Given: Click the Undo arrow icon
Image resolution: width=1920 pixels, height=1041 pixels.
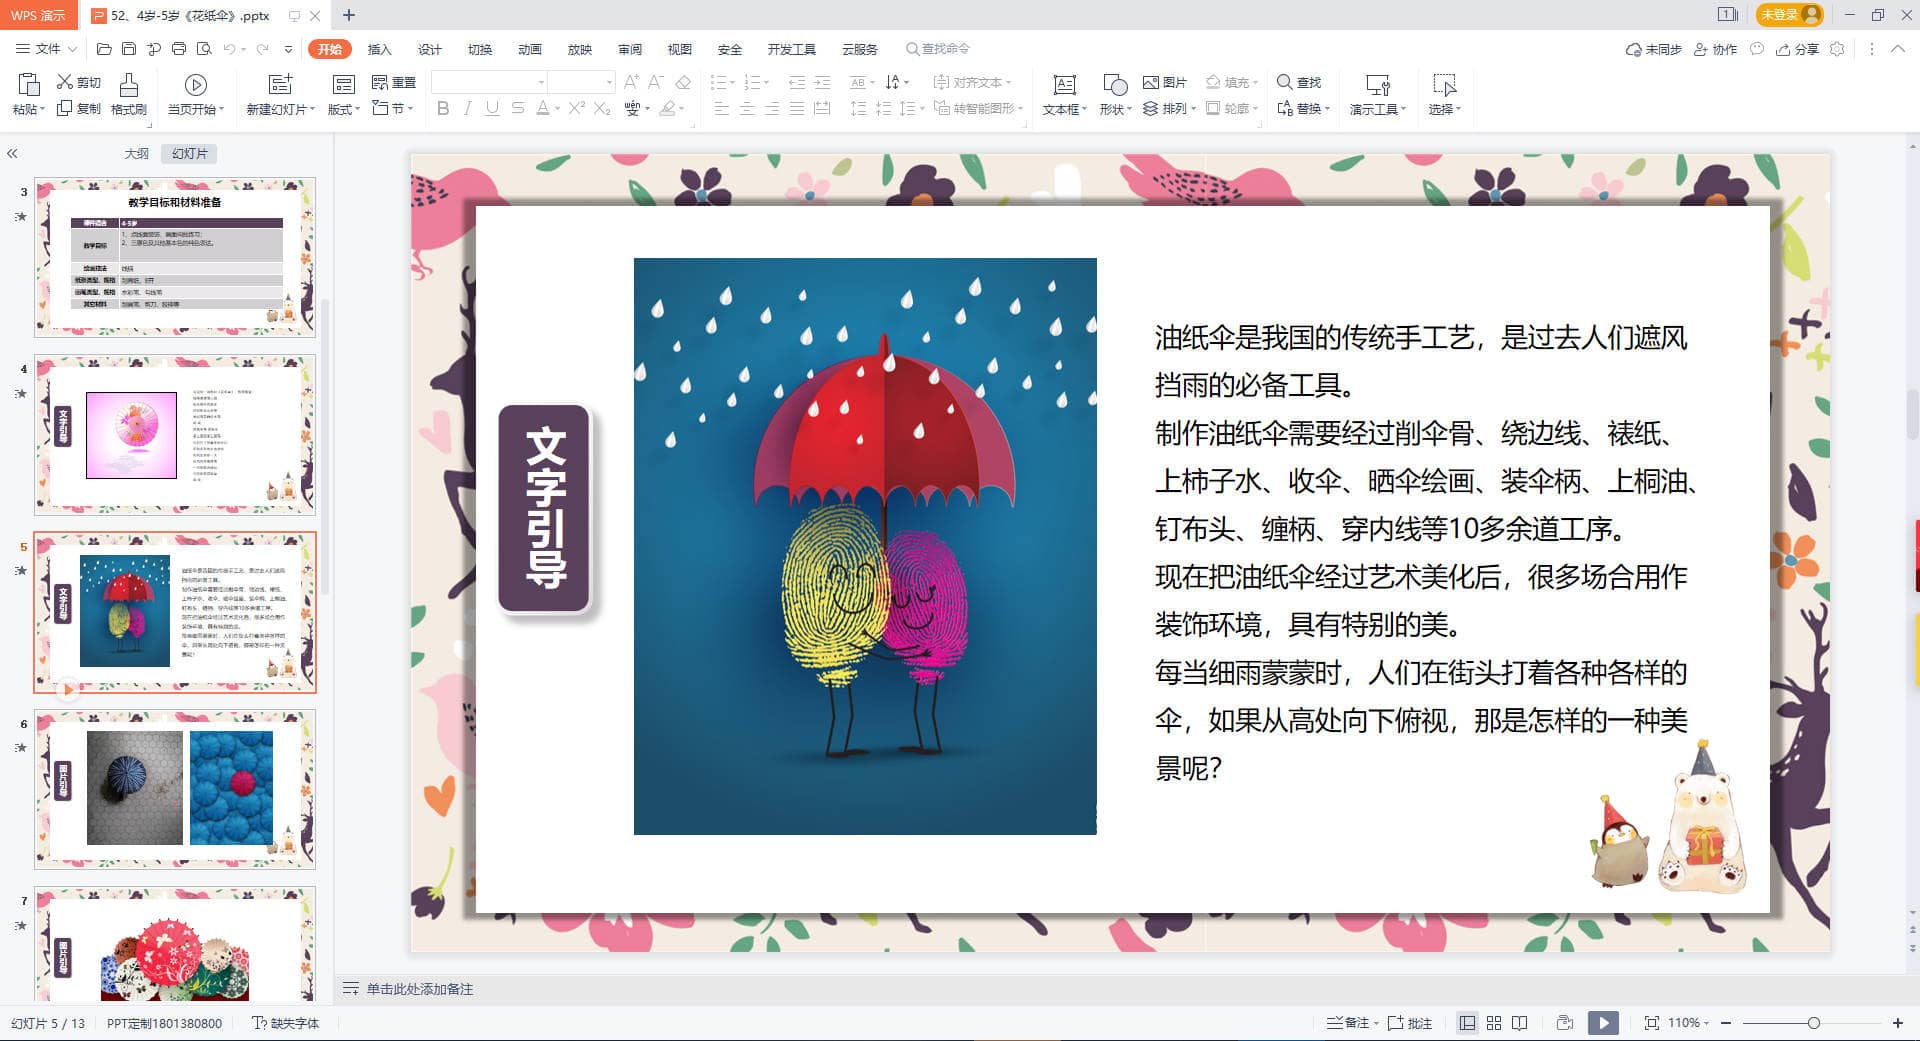Looking at the screenshot, I should (229, 48).
